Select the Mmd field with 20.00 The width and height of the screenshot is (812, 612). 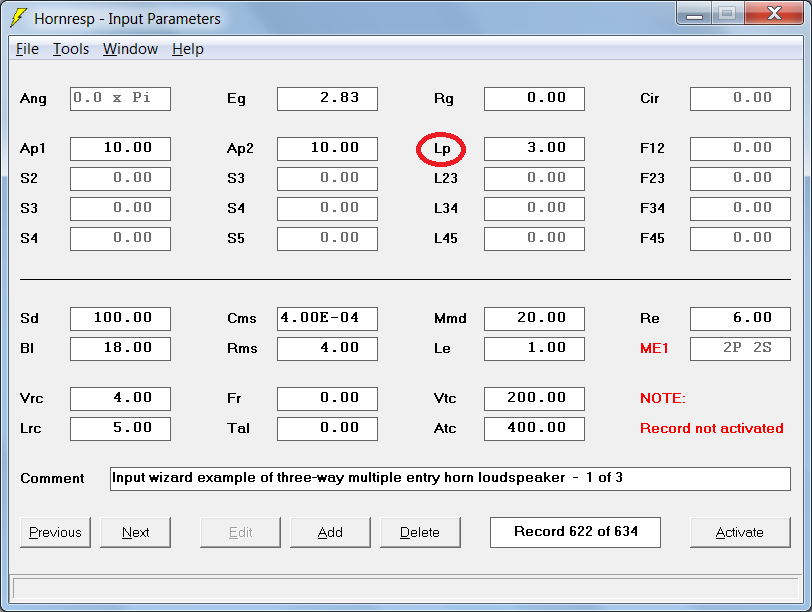[534, 318]
